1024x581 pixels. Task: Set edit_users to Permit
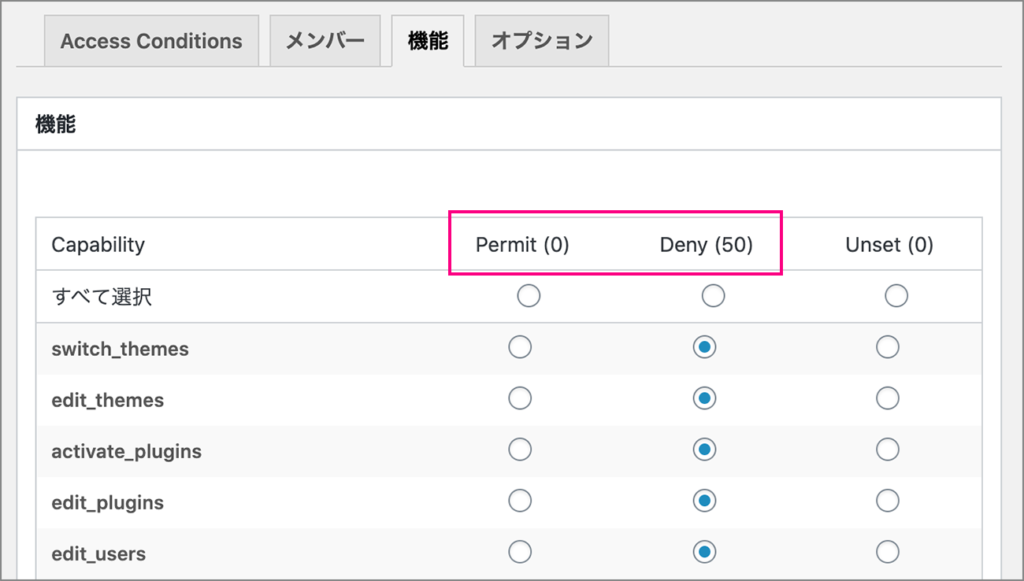520,552
